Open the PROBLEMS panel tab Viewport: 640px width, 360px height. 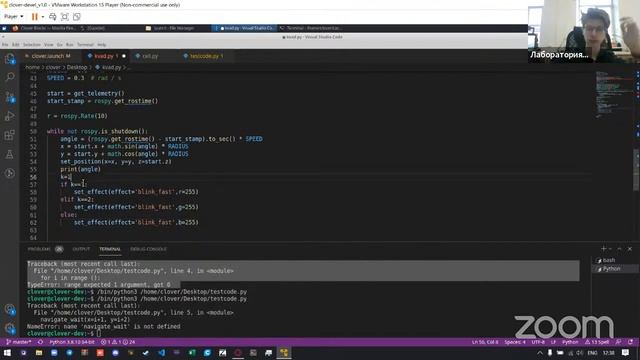point(39,249)
